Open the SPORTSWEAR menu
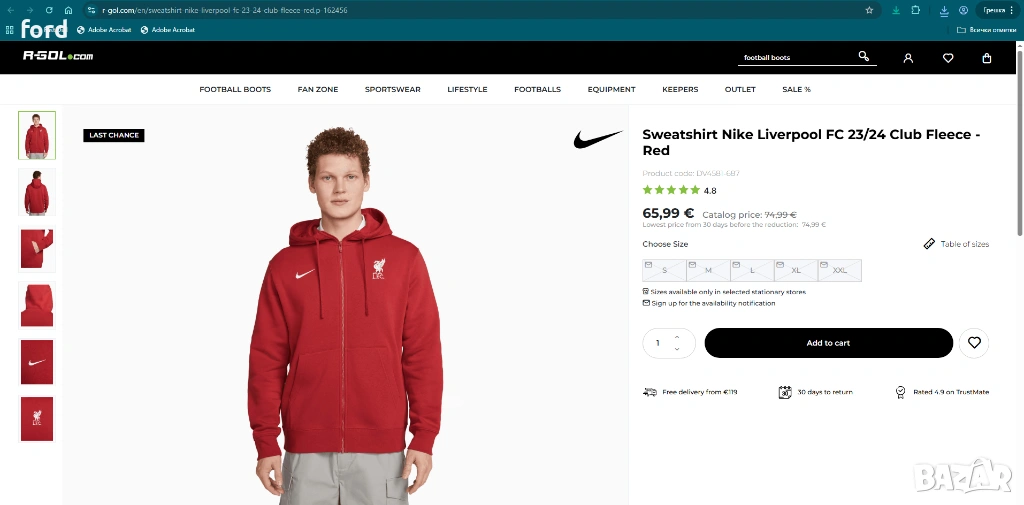Image resolution: width=1024 pixels, height=505 pixels. (392, 90)
